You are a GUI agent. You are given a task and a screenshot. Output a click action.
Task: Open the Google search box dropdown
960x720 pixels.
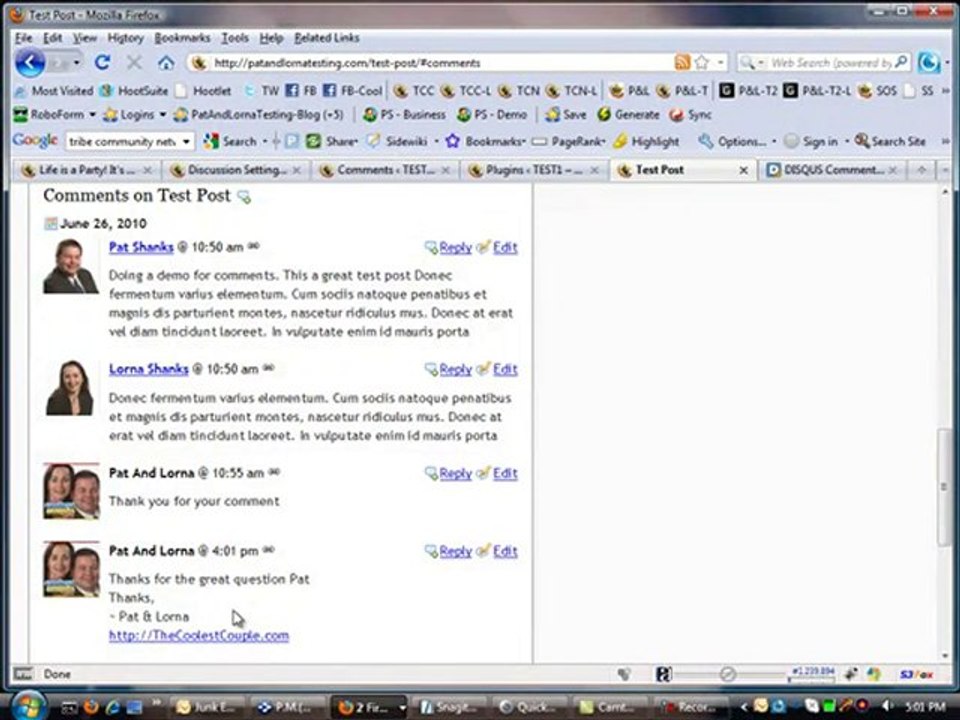coord(186,141)
